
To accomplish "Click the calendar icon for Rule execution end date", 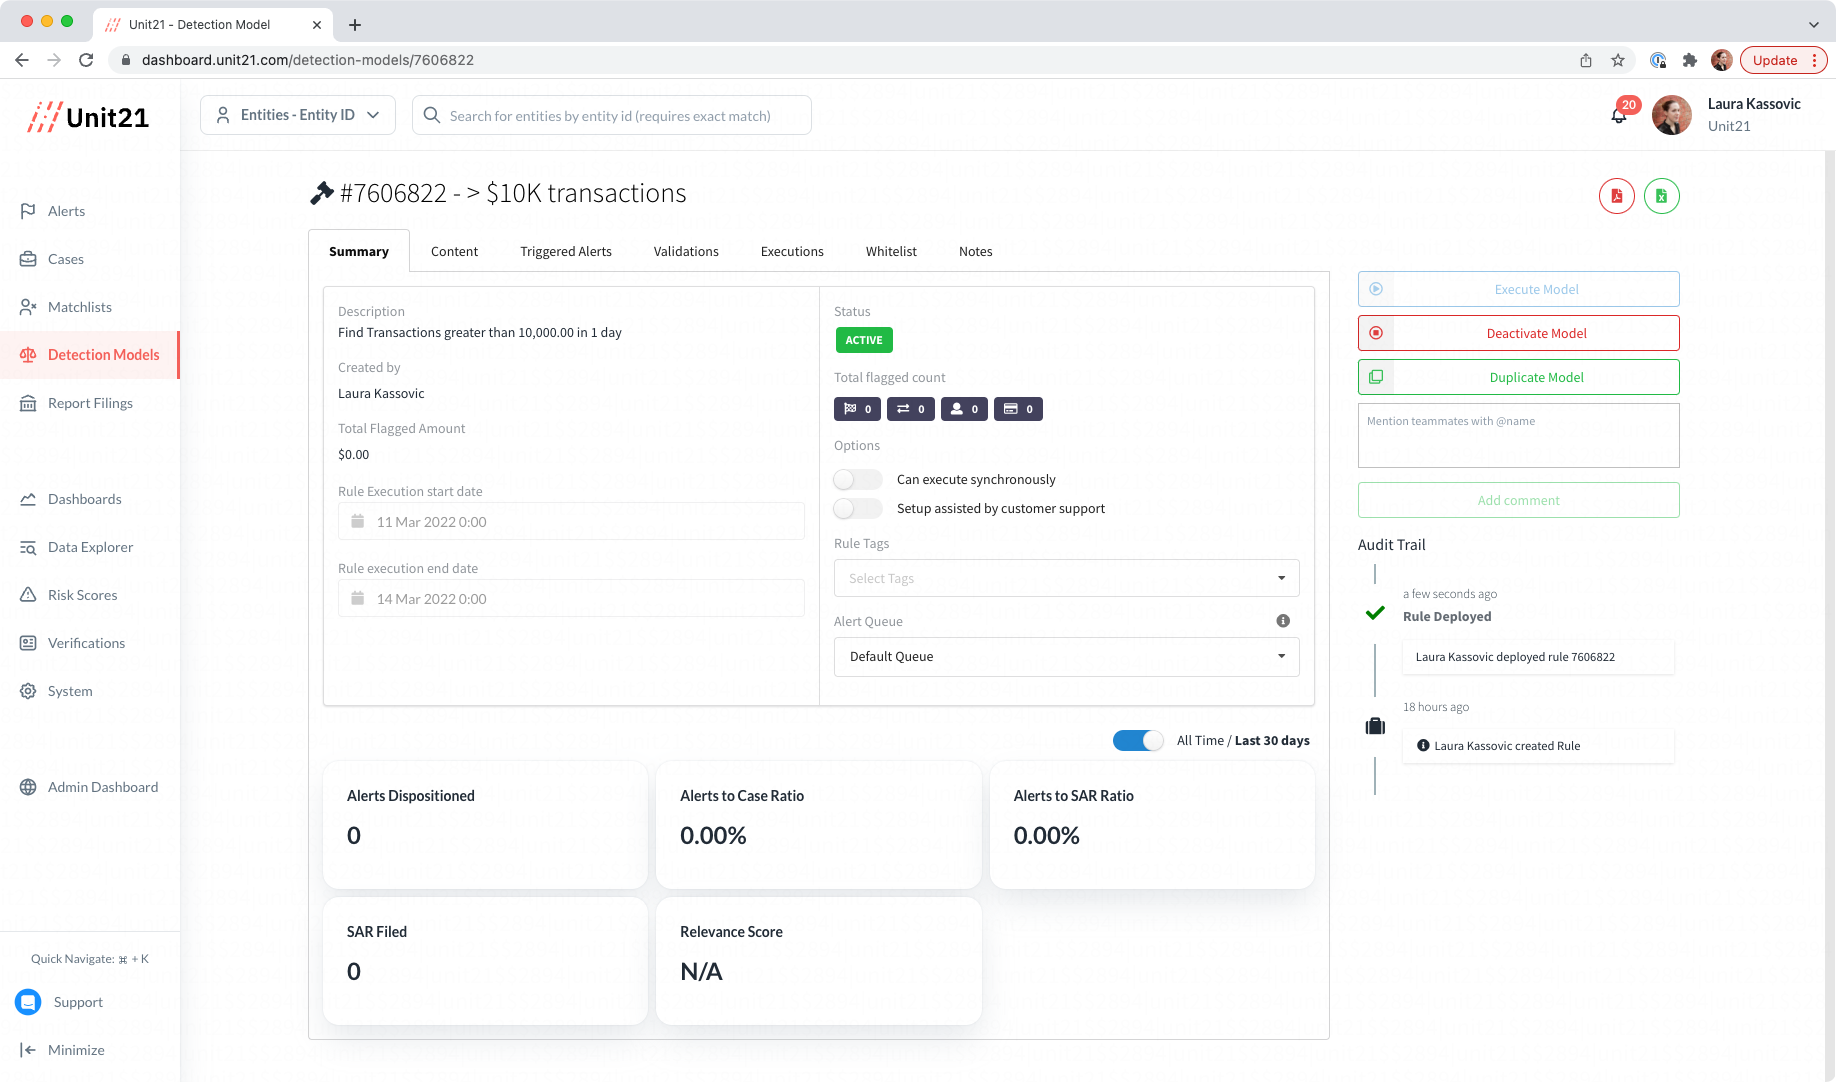I will click(358, 598).
